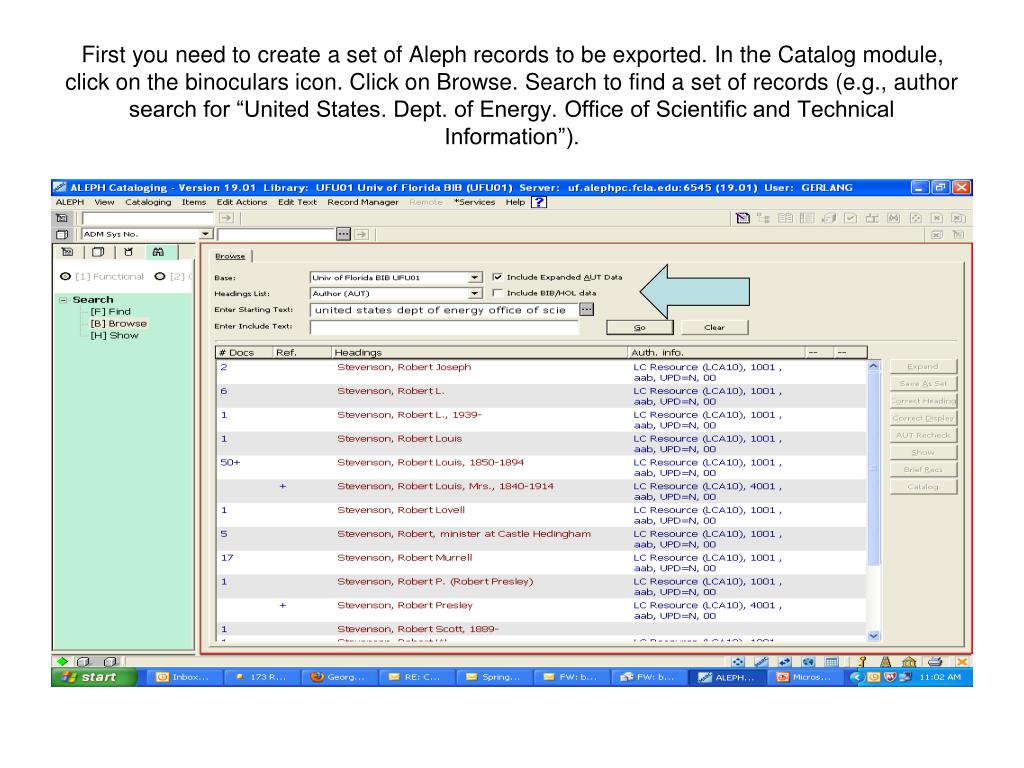Select the [2] radio button in left pane

[160, 276]
